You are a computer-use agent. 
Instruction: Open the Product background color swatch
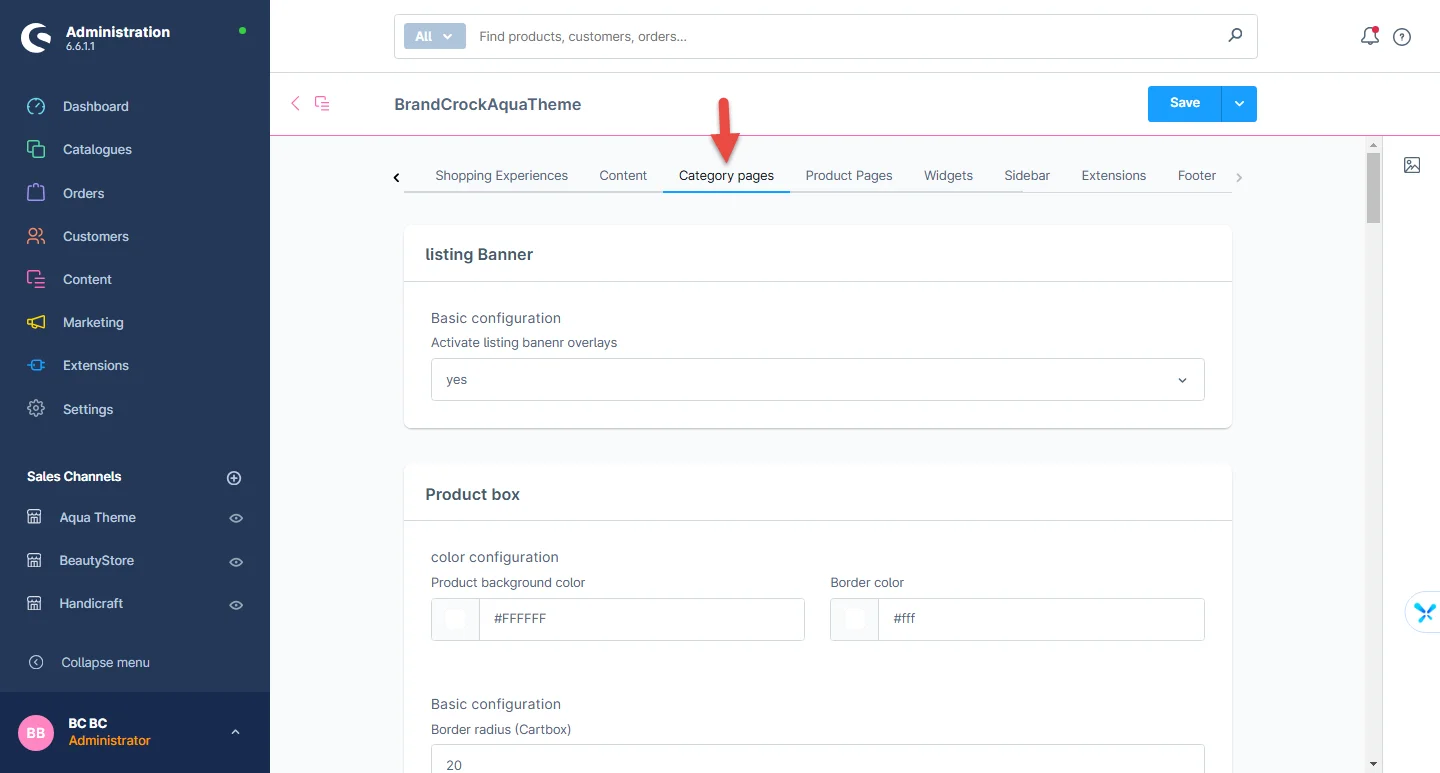(456, 619)
